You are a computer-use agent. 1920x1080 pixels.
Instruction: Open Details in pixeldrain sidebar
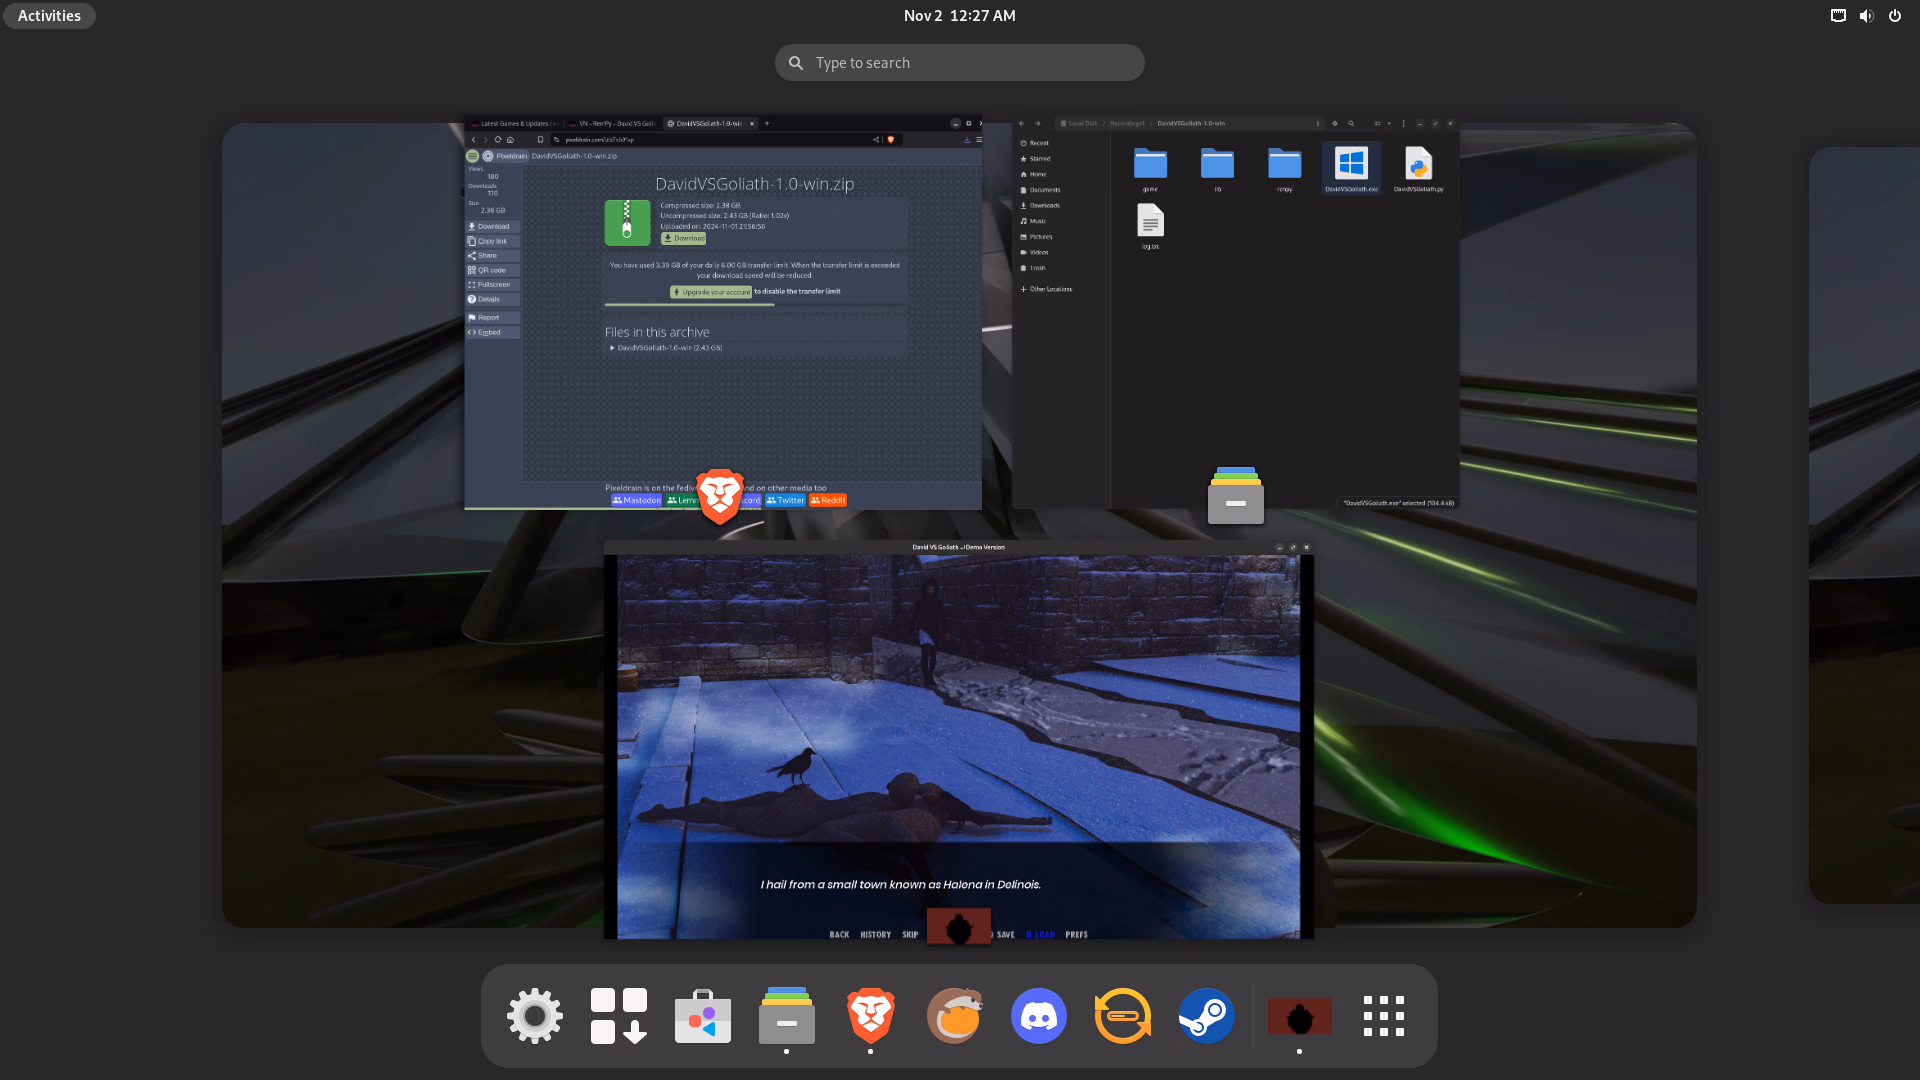tap(492, 299)
